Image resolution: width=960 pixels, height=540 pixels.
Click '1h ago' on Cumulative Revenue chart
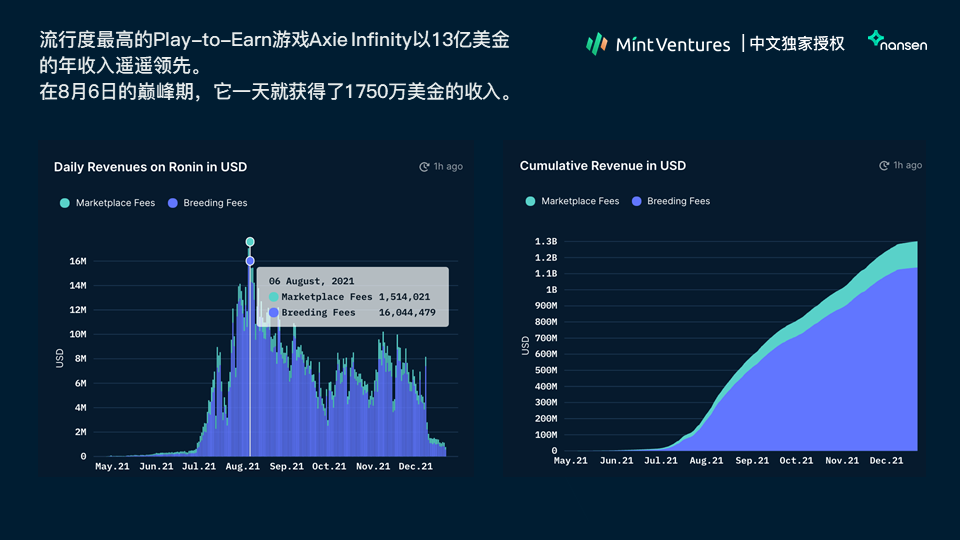coord(908,165)
